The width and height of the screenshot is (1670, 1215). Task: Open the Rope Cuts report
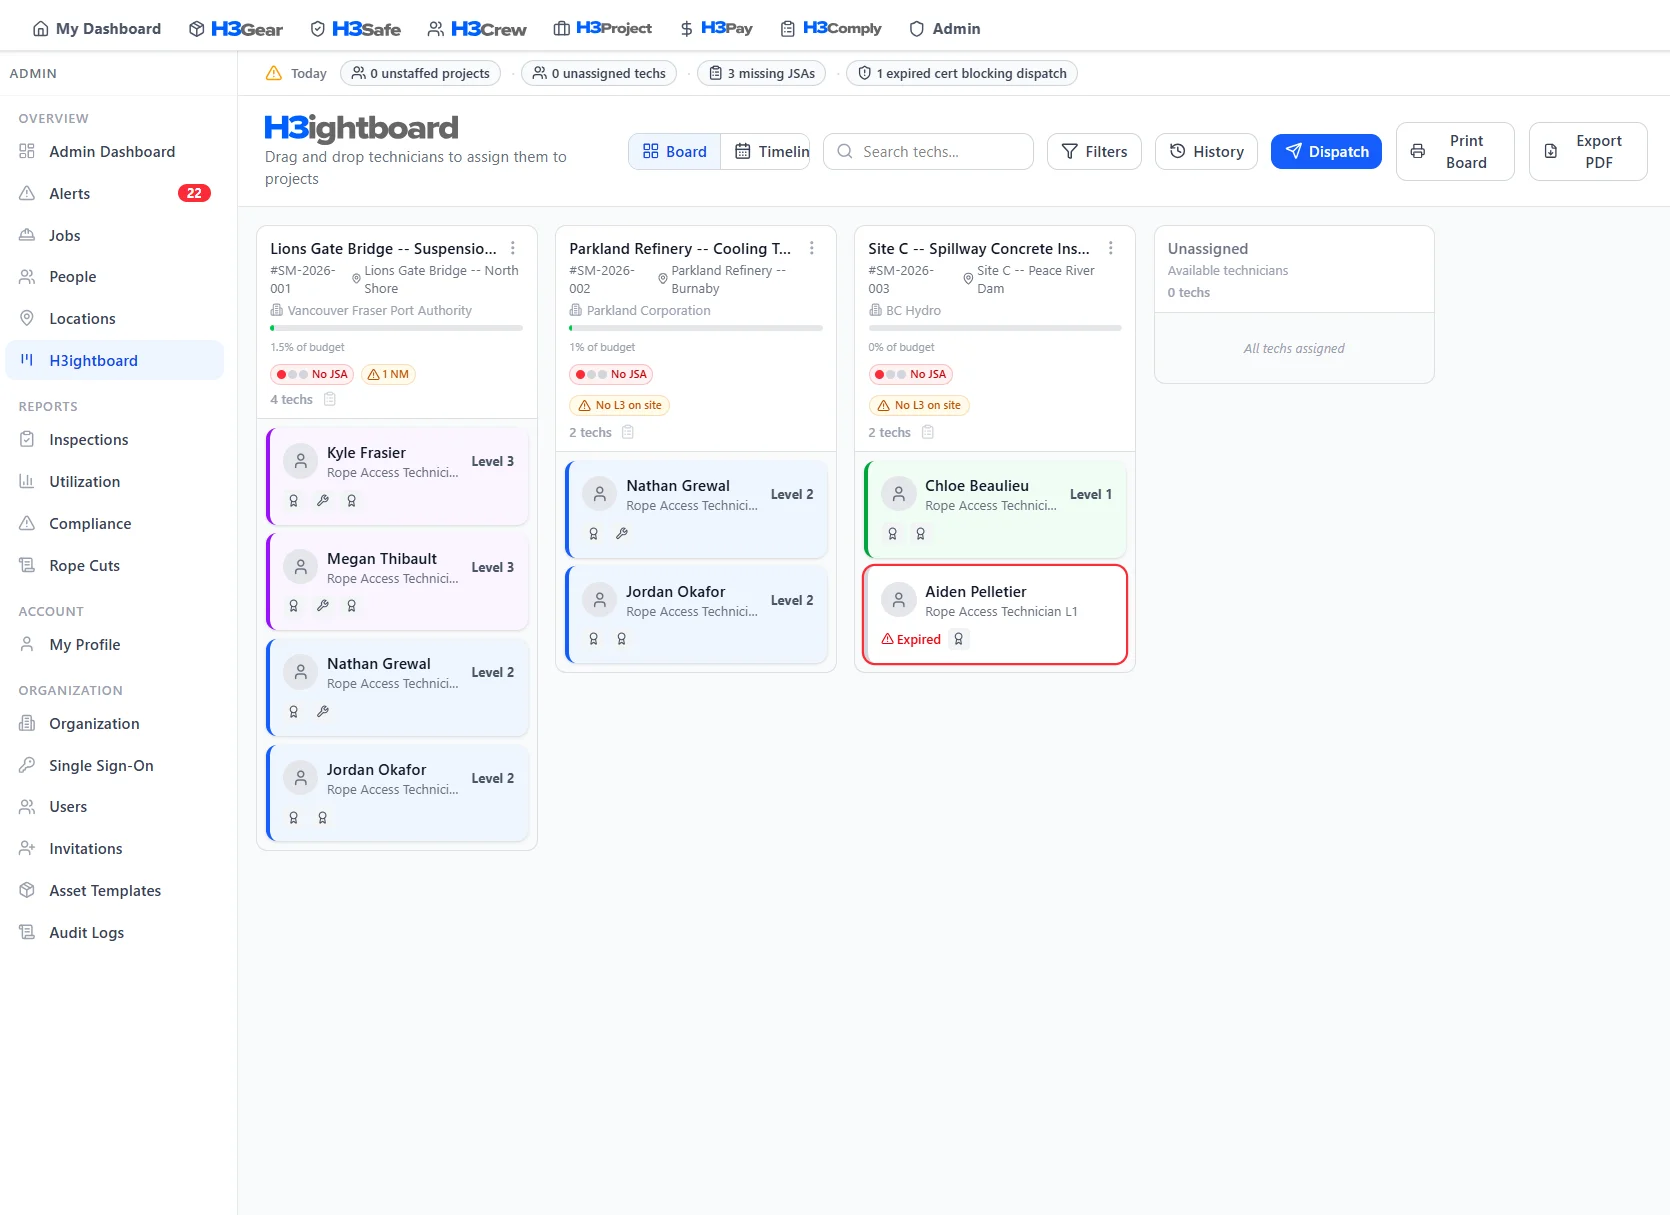(x=115, y=566)
